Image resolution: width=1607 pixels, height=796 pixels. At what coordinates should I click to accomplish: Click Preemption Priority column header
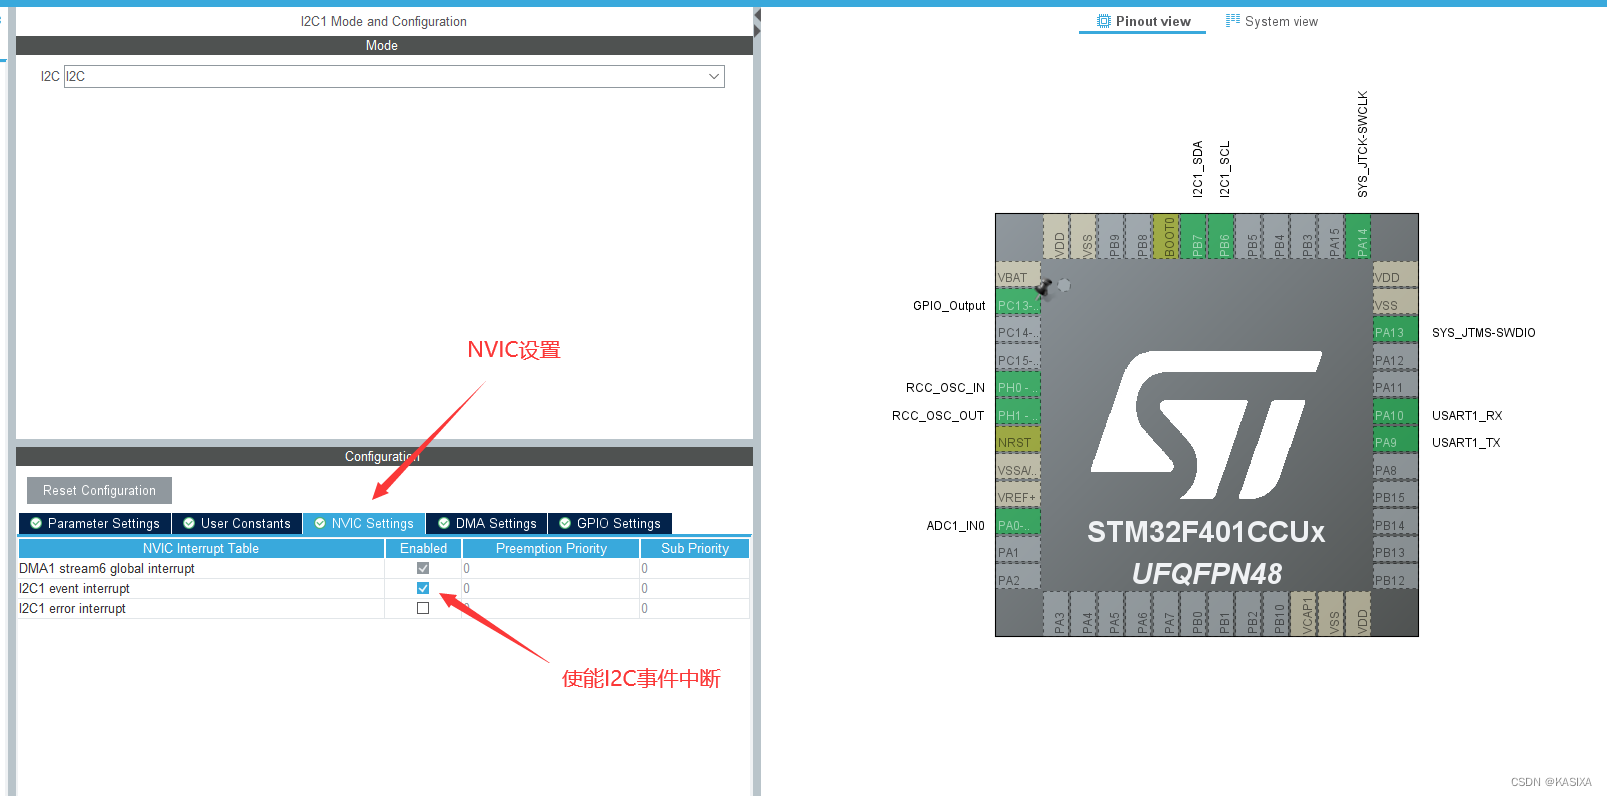pyautogui.click(x=551, y=548)
